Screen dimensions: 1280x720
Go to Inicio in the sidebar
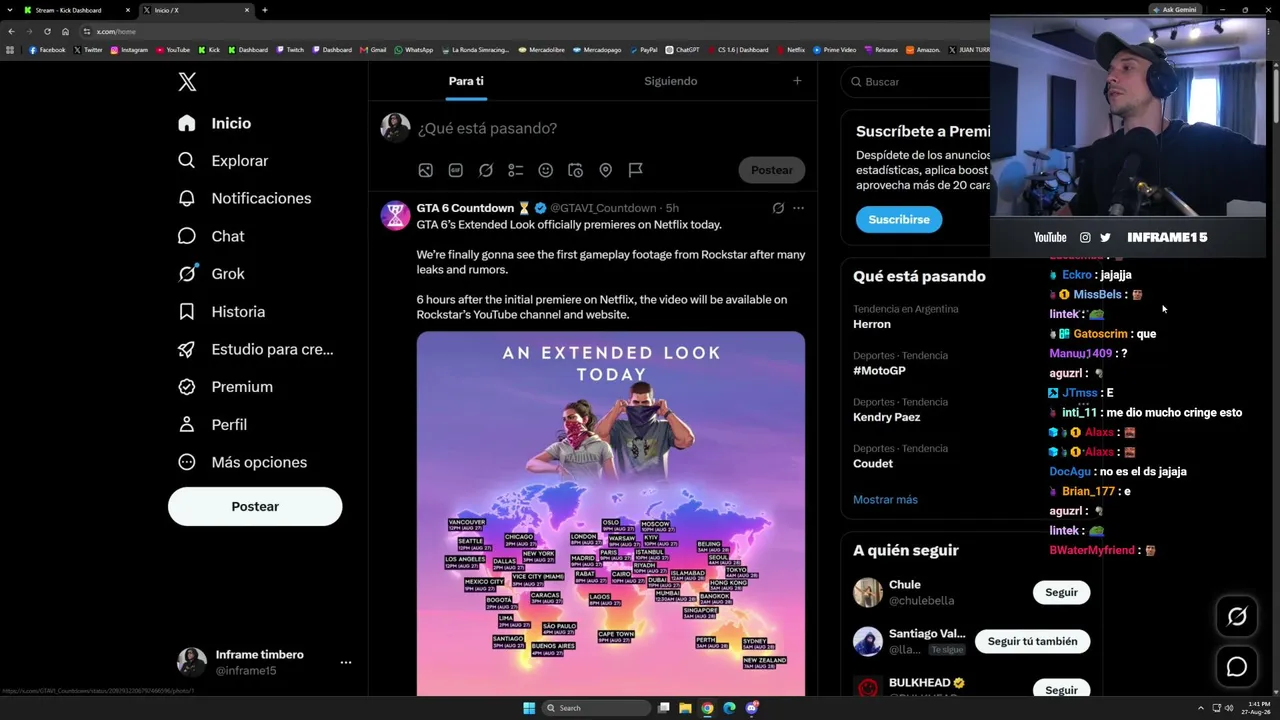[x=214, y=123]
